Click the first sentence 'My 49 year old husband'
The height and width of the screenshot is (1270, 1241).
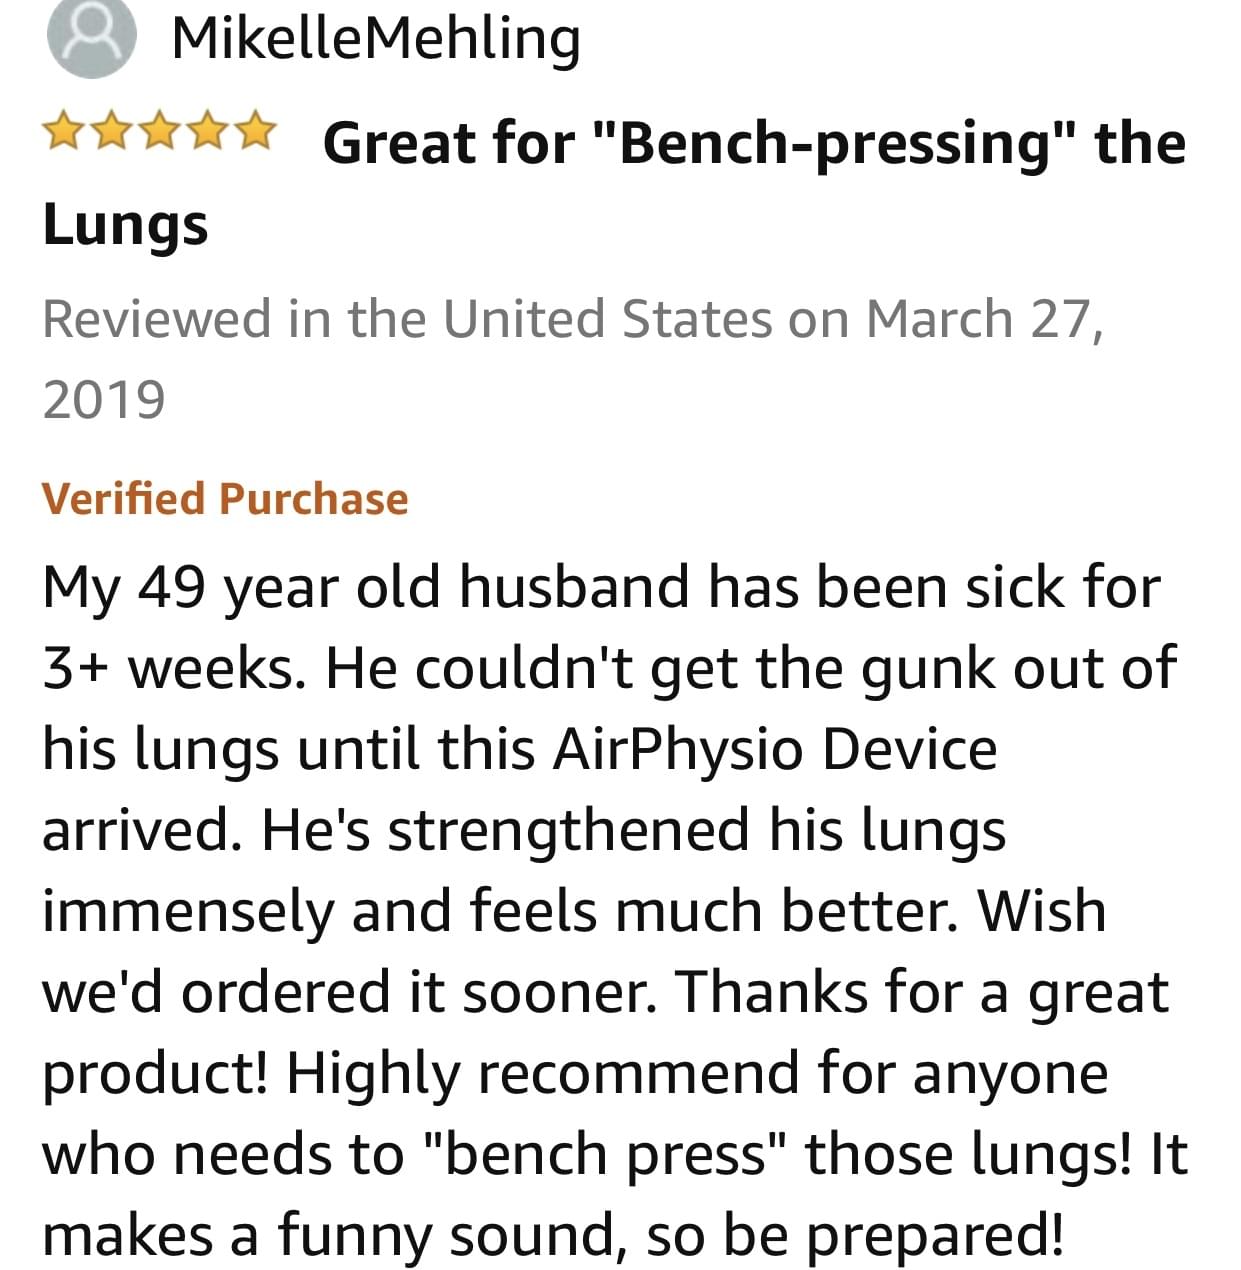point(365,588)
